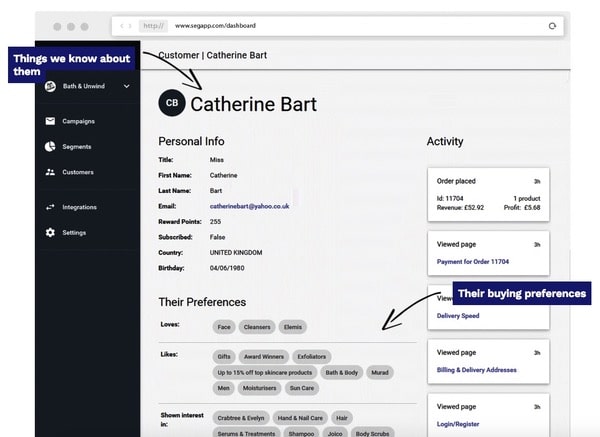Click the Crabtree & Evelyn interest tag
Screen dimensions: 600x437
pyautogui.click(x=241, y=417)
